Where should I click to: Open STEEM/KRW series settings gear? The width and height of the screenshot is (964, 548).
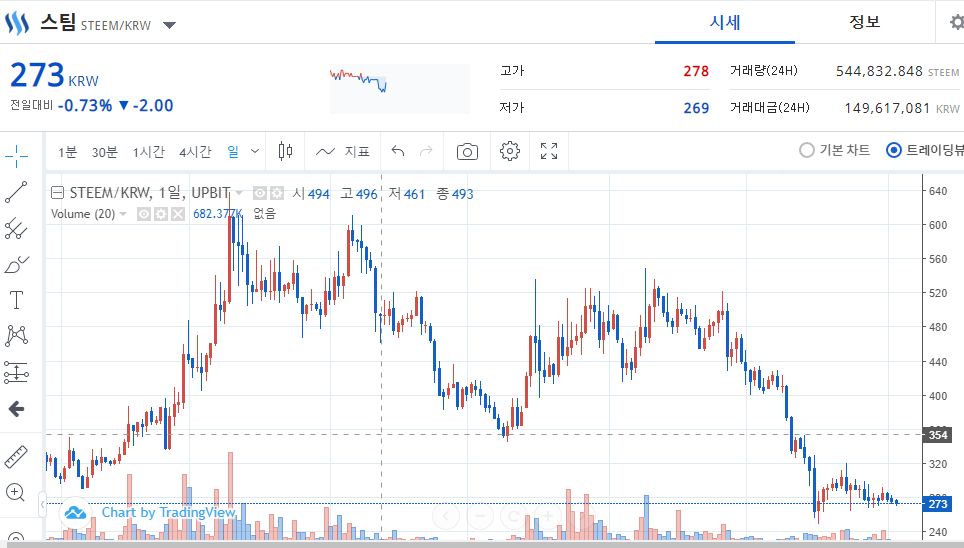coord(277,194)
